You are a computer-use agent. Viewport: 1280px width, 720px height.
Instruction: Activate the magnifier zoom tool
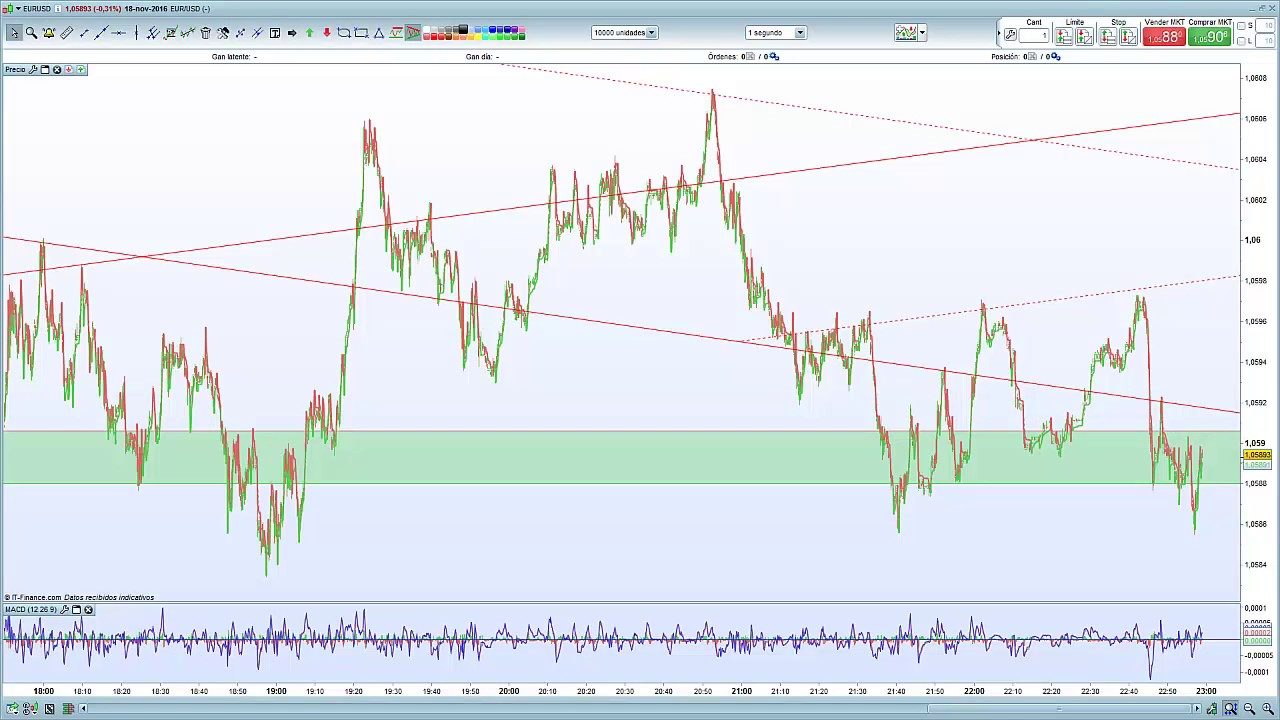31,33
